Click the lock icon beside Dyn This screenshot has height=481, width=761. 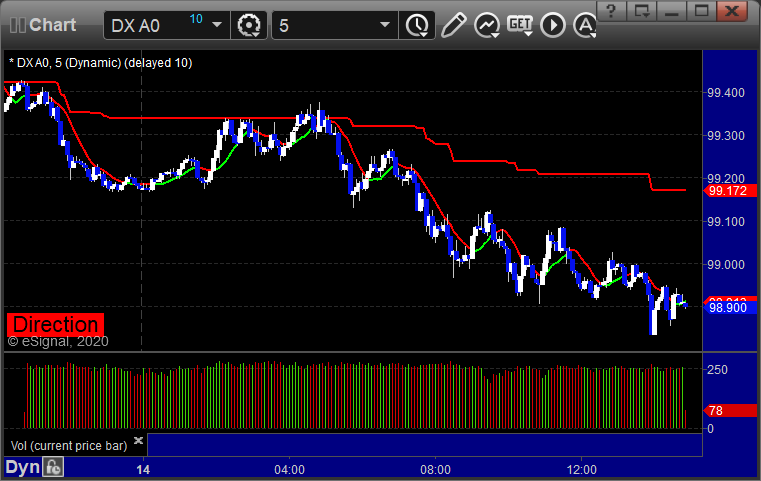tap(53, 467)
